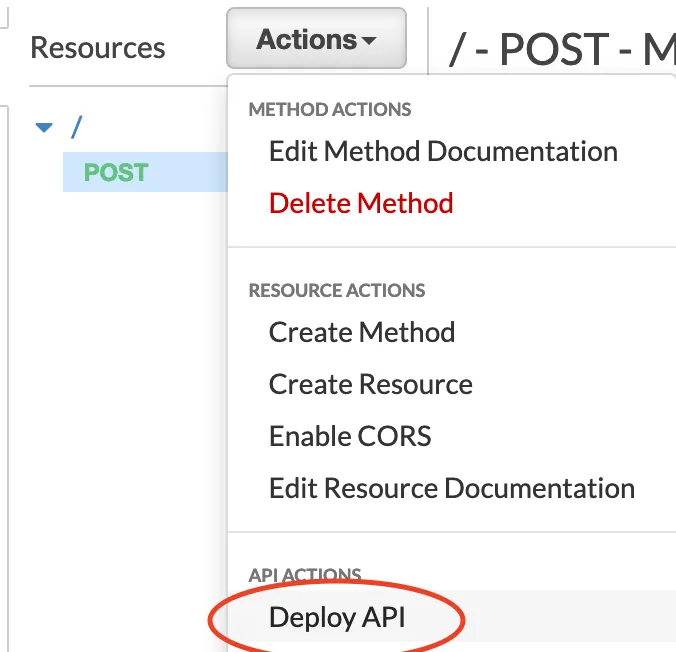Open the Actions dropdown button
Image resolution: width=676 pixels, height=652 pixels.
pos(315,41)
